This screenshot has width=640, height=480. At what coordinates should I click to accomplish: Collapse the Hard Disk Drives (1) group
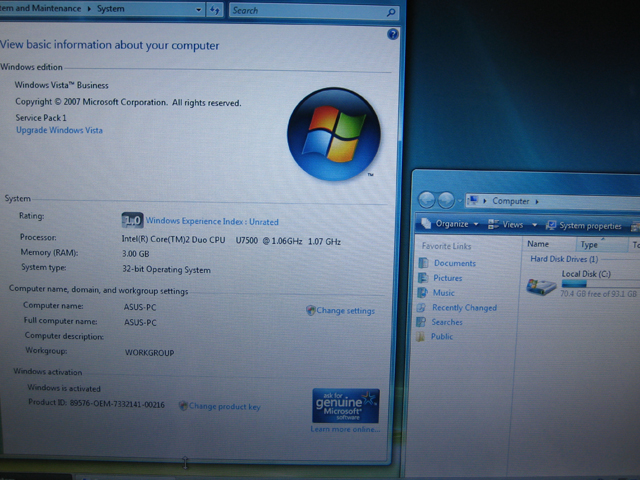tap(564, 259)
